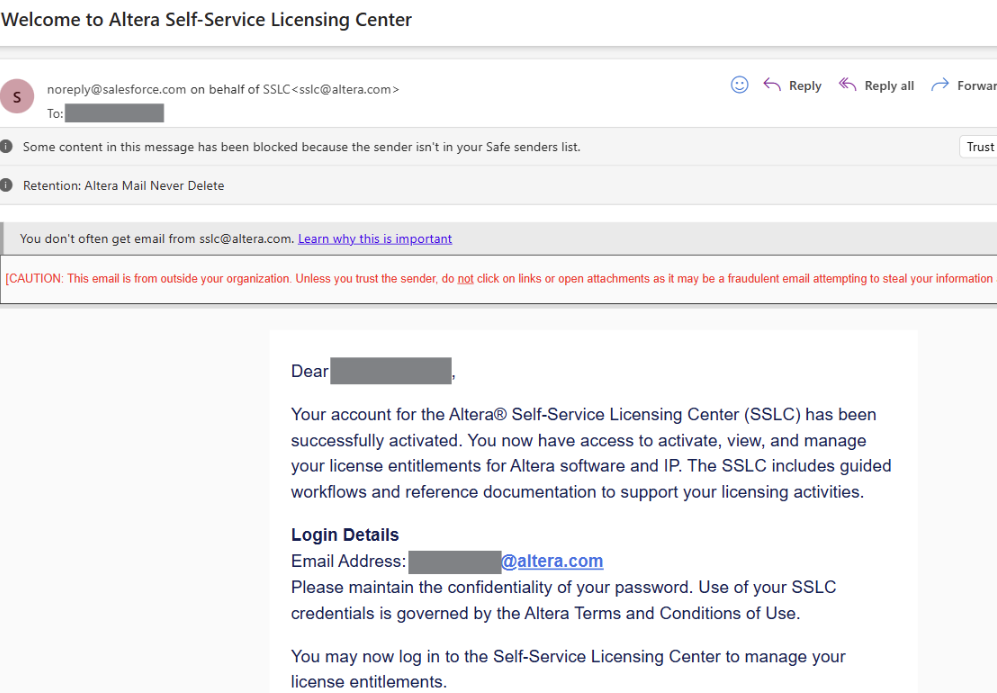Click the Forward arrow icon
Viewport: 997px width, 693px height.
pos(940,85)
